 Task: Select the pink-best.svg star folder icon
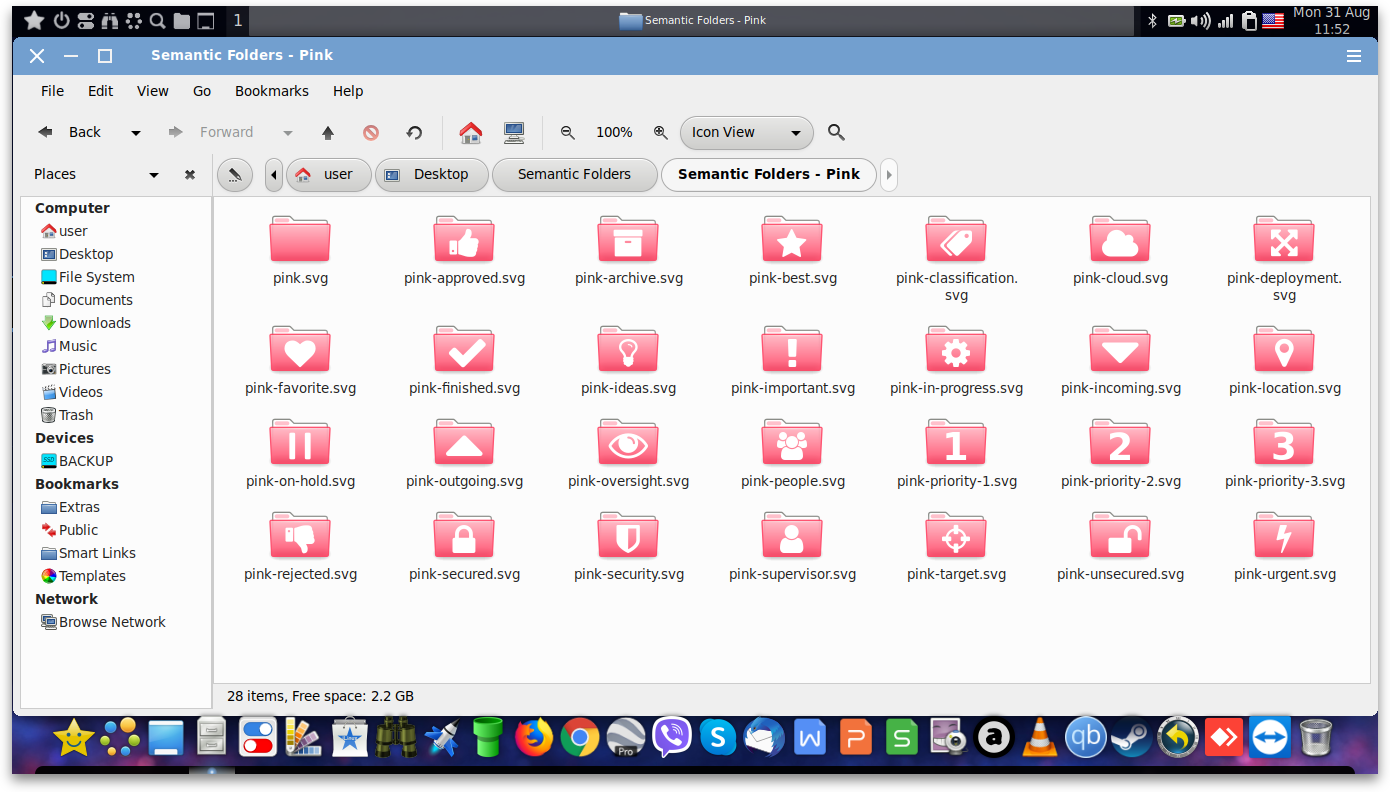pyautogui.click(x=792, y=240)
